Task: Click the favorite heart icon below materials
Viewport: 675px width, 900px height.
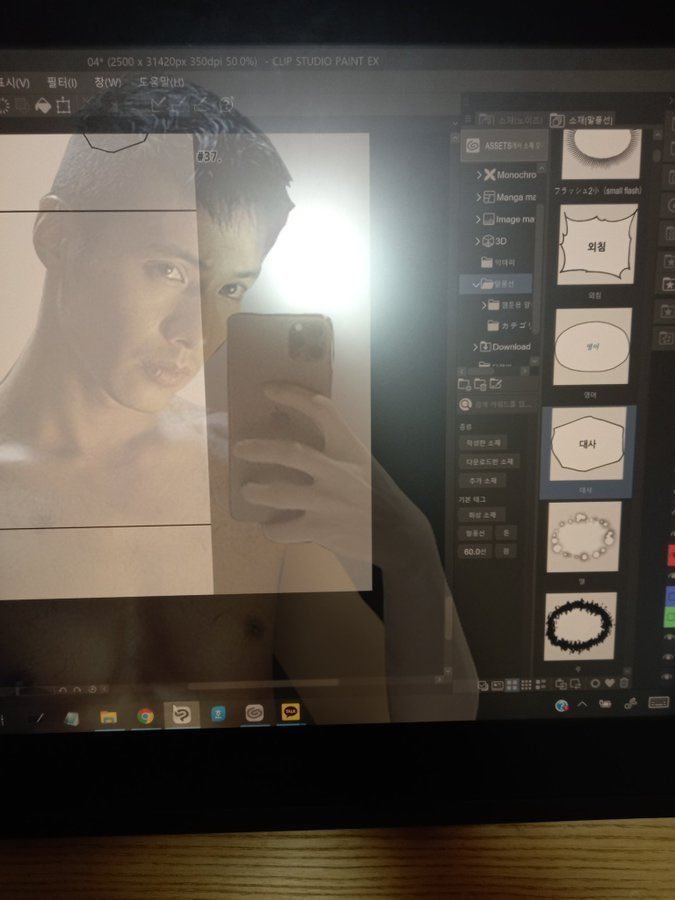Action: click(x=609, y=684)
